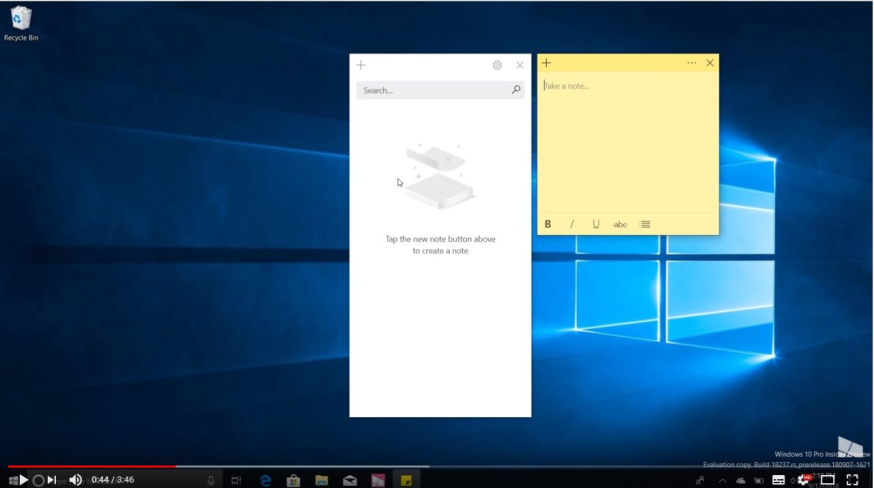The image size is (874, 488).
Task: Toggle italic formatting in the note
Action: (572, 224)
